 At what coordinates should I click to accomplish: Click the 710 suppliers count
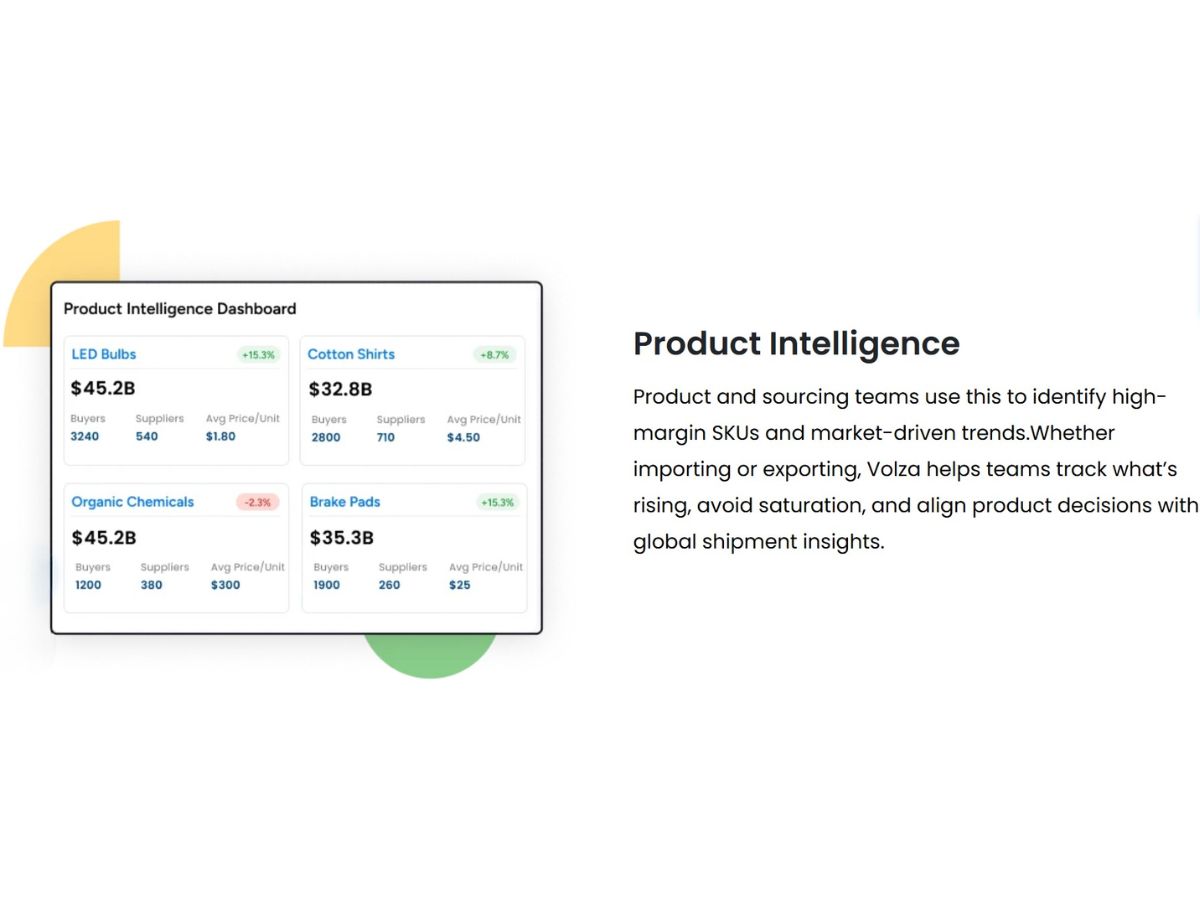click(x=386, y=437)
